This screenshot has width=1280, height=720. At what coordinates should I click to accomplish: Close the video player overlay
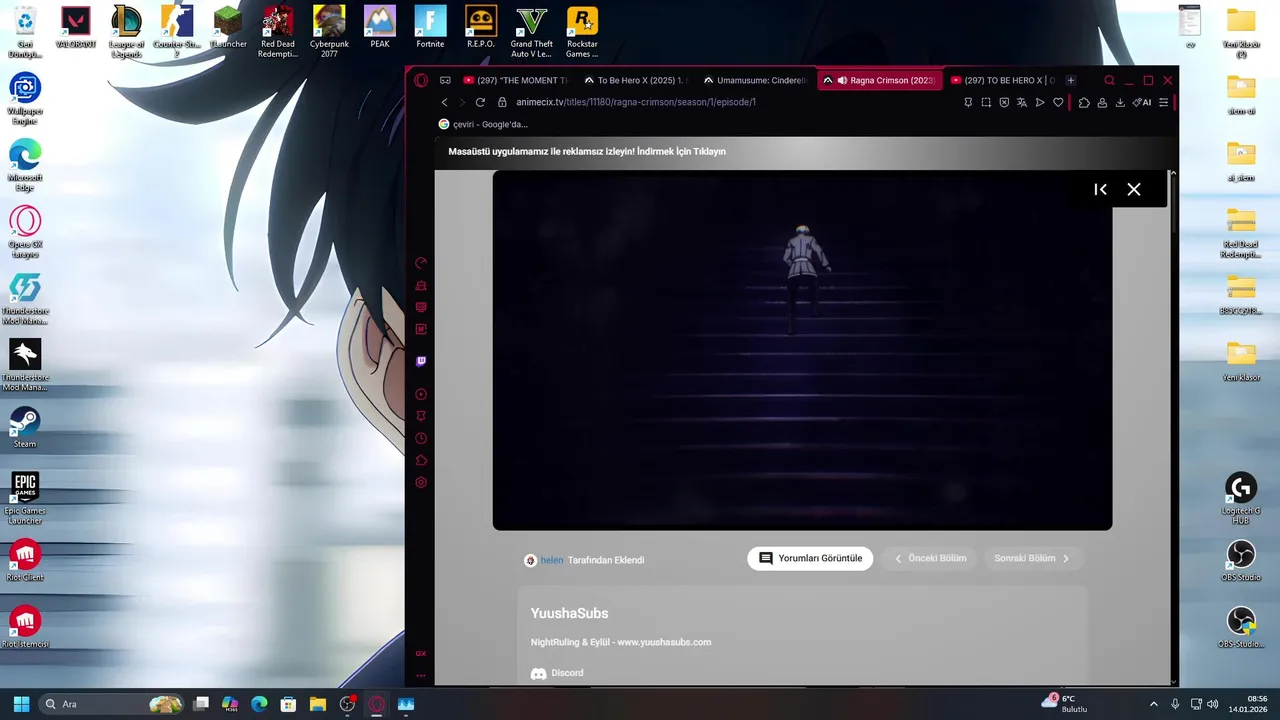point(1134,189)
